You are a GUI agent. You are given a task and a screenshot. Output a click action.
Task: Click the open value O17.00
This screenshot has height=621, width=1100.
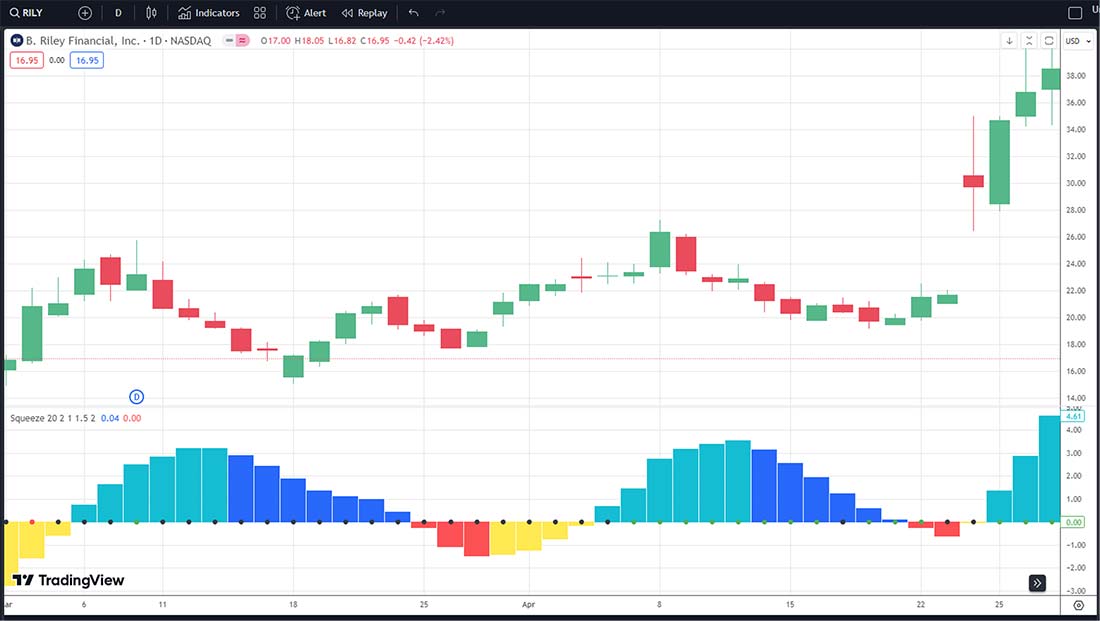(x=276, y=41)
